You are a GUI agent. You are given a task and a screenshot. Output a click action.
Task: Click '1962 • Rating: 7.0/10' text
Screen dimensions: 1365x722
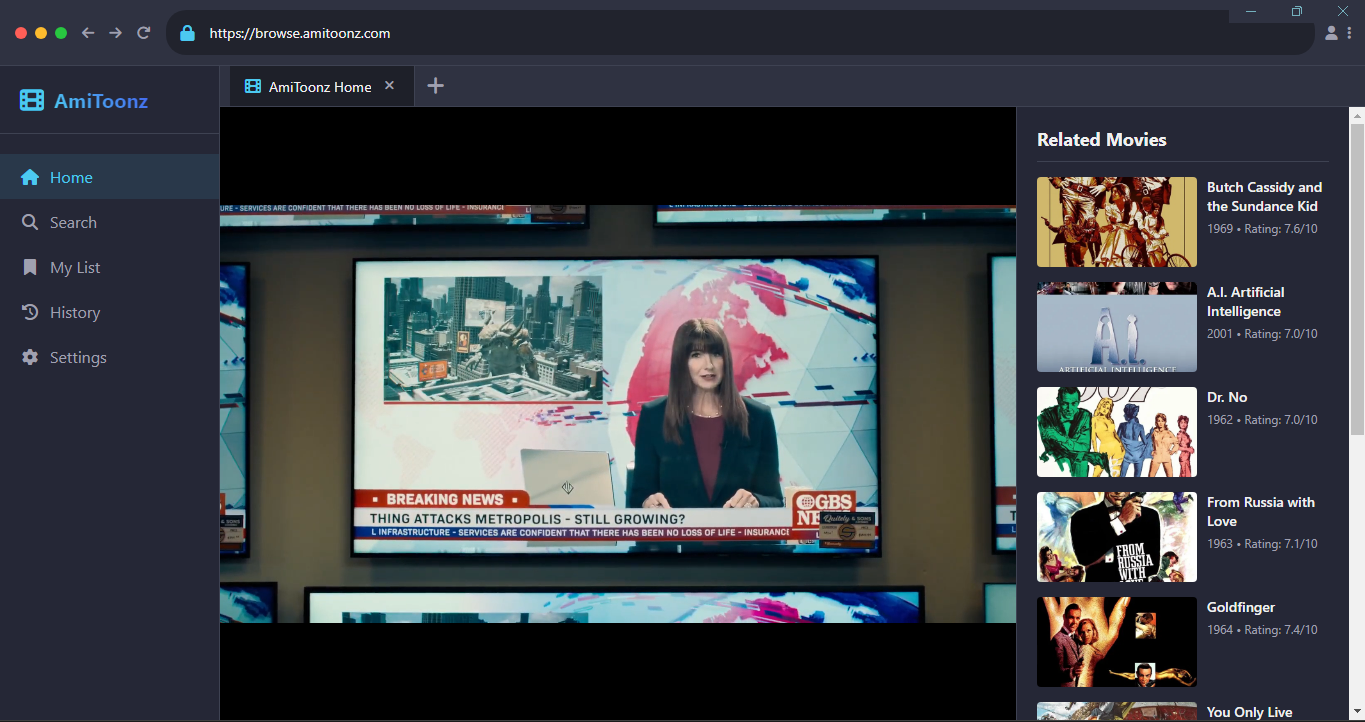coord(1262,420)
